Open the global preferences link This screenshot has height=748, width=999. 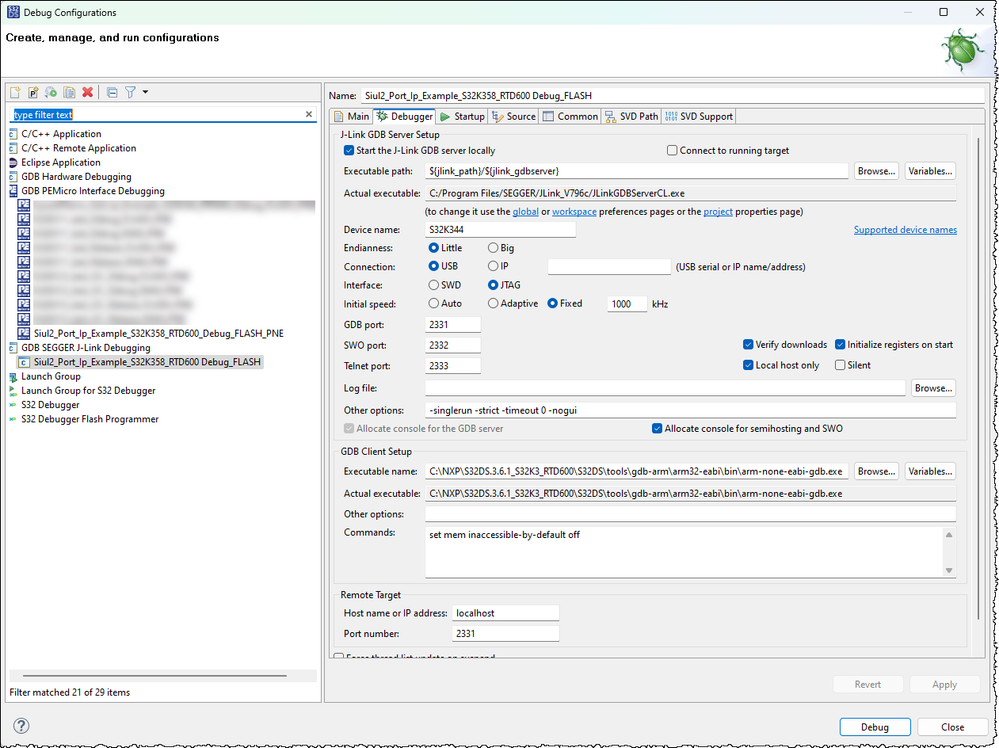(526, 212)
